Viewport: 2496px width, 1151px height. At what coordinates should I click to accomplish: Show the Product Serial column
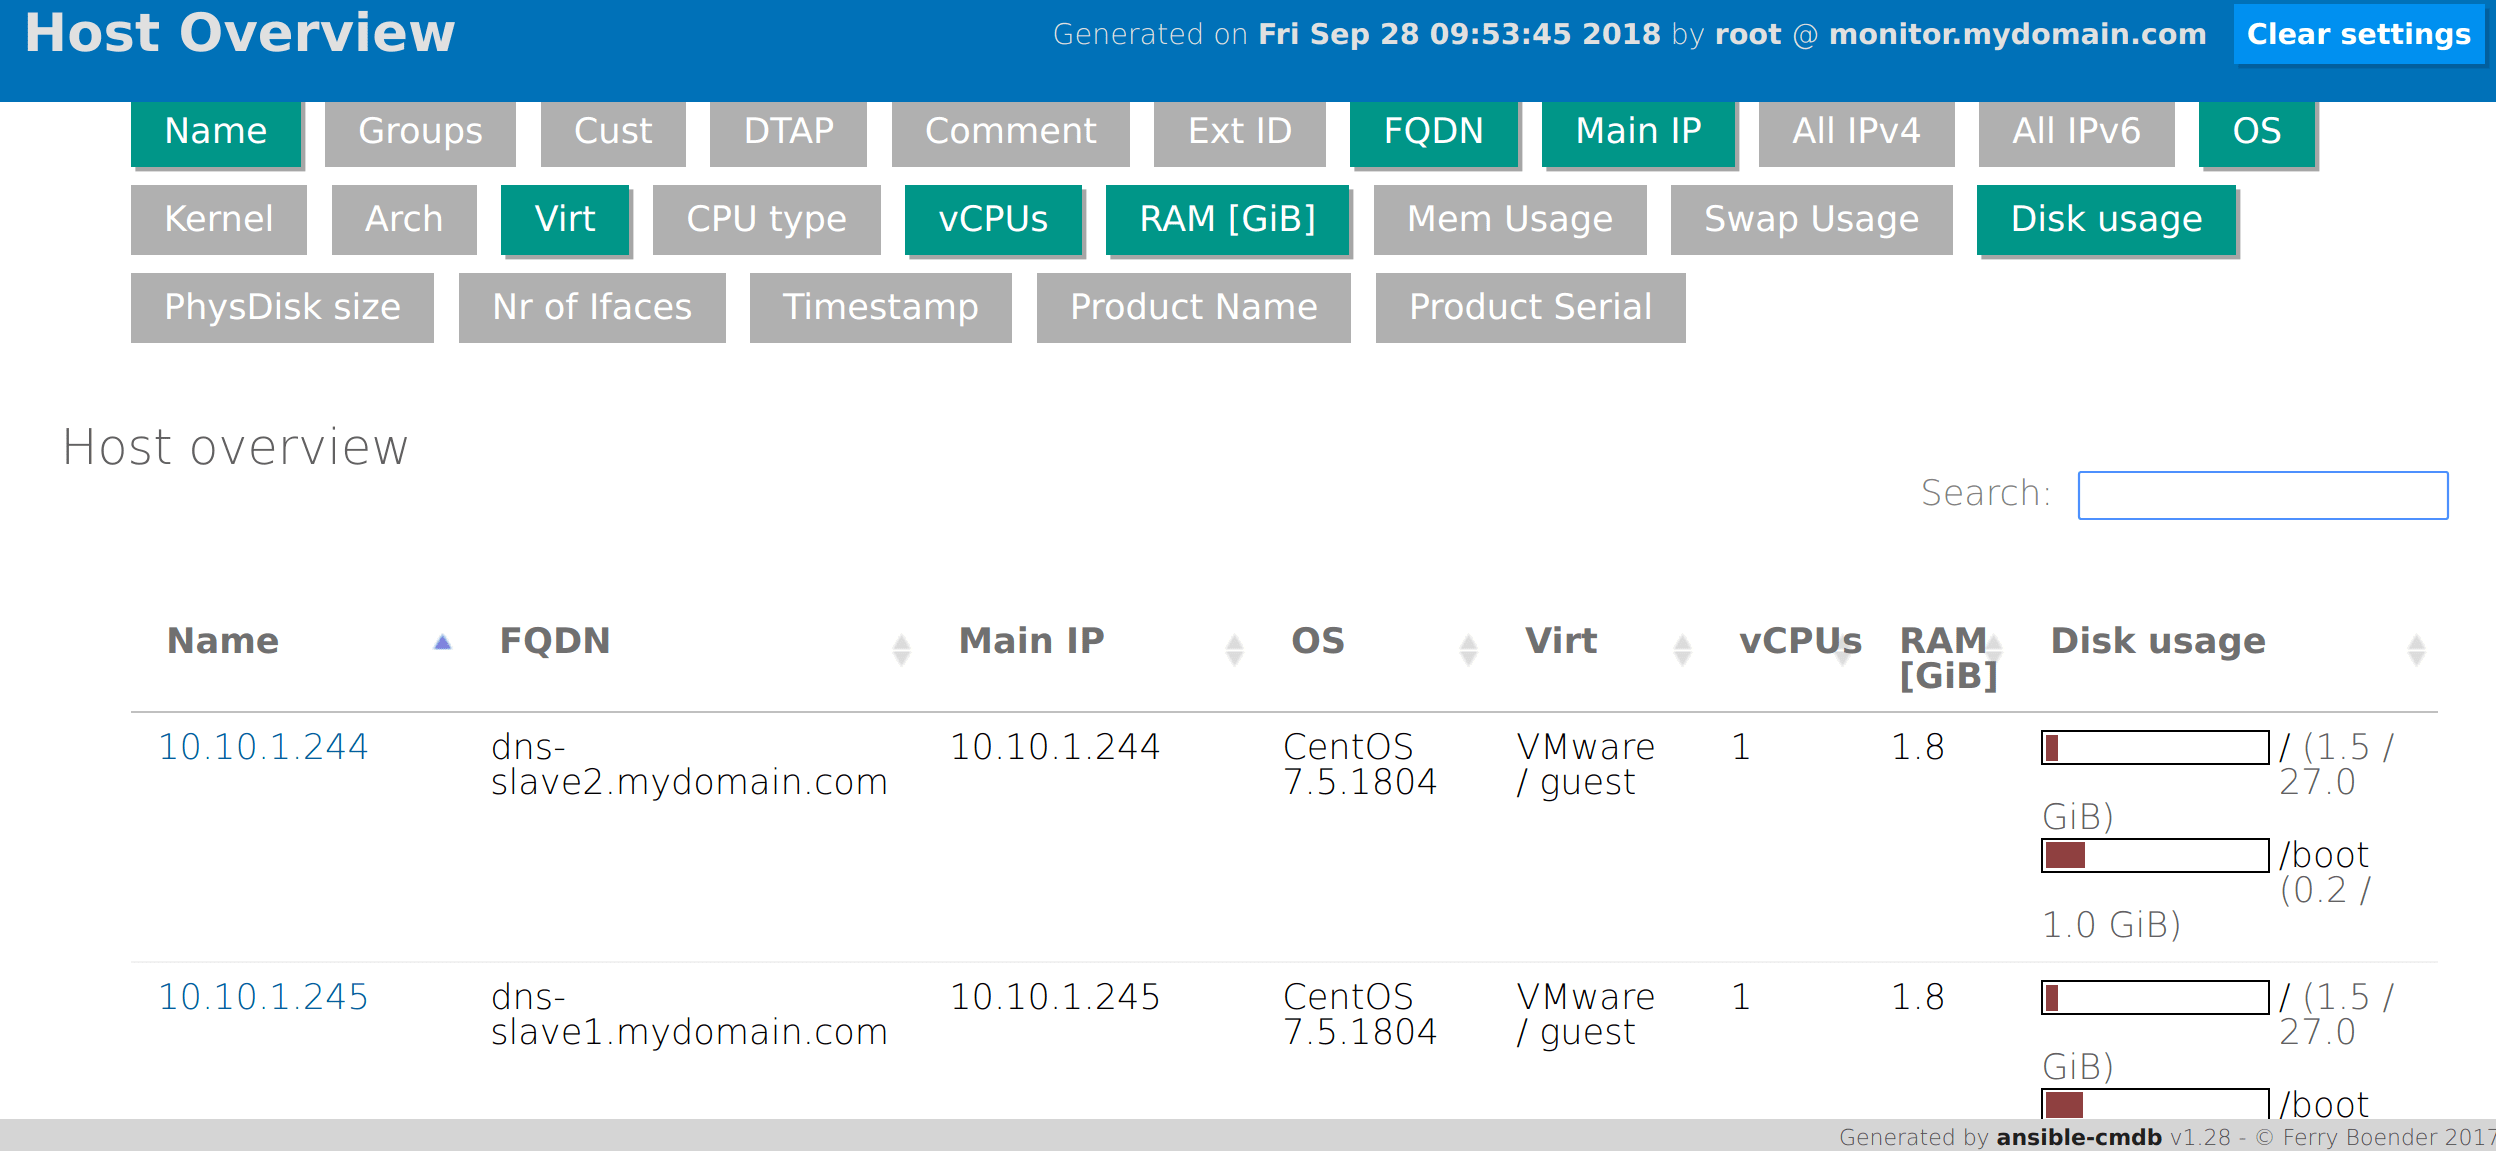(1529, 307)
